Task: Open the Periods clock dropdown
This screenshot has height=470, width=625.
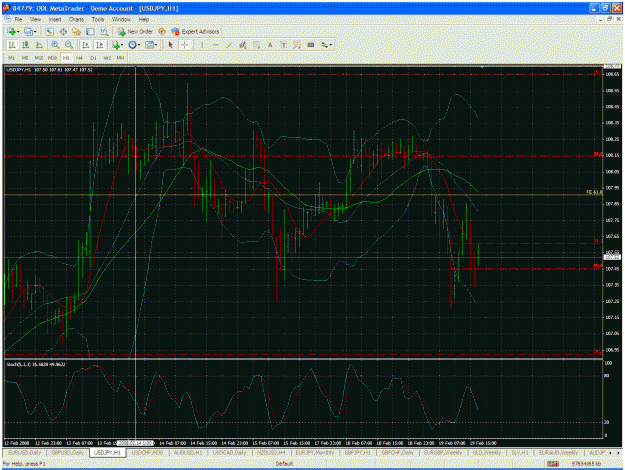Action: [x=134, y=45]
